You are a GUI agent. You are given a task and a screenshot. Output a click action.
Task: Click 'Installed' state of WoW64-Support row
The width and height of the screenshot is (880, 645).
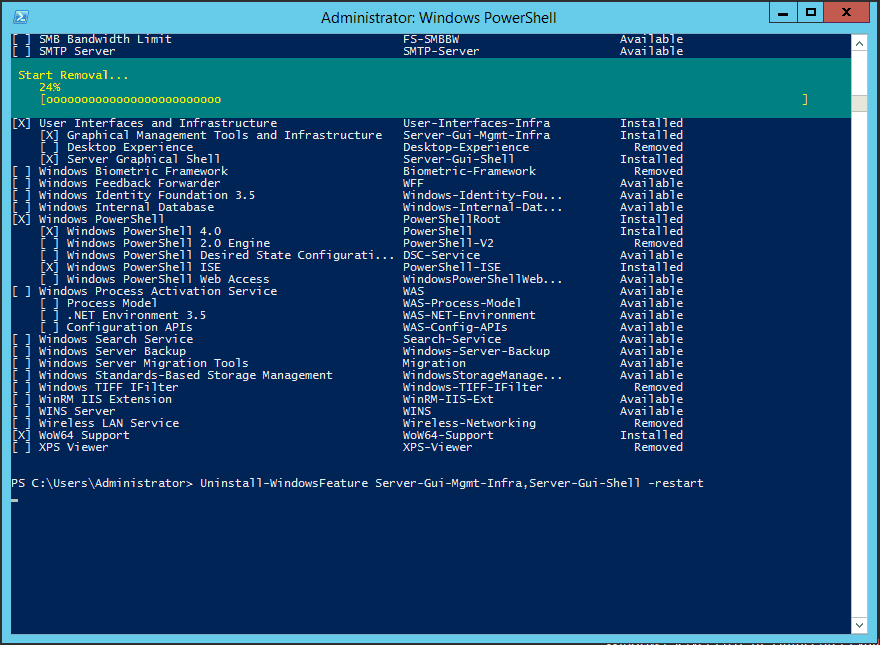[652, 435]
